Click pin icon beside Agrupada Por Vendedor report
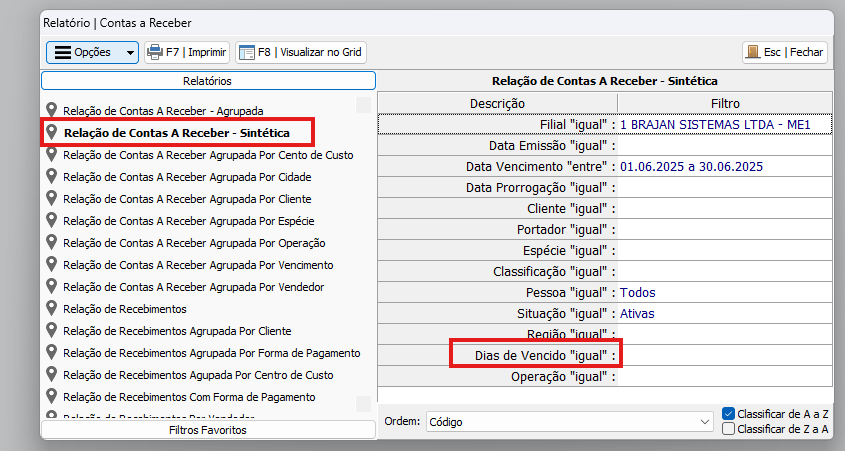This screenshot has width=845, height=451. pyautogui.click(x=51, y=287)
